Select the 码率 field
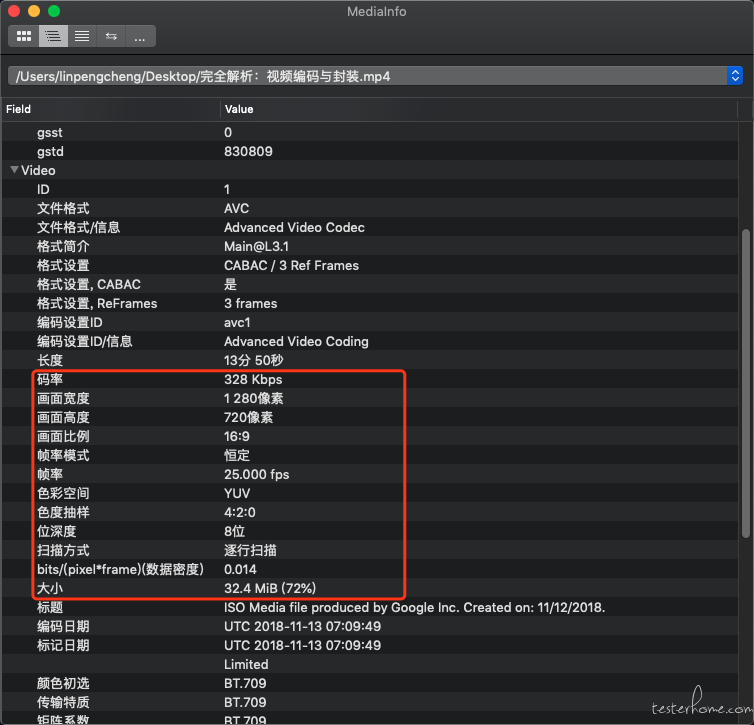The image size is (754, 725). tap(50, 379)
